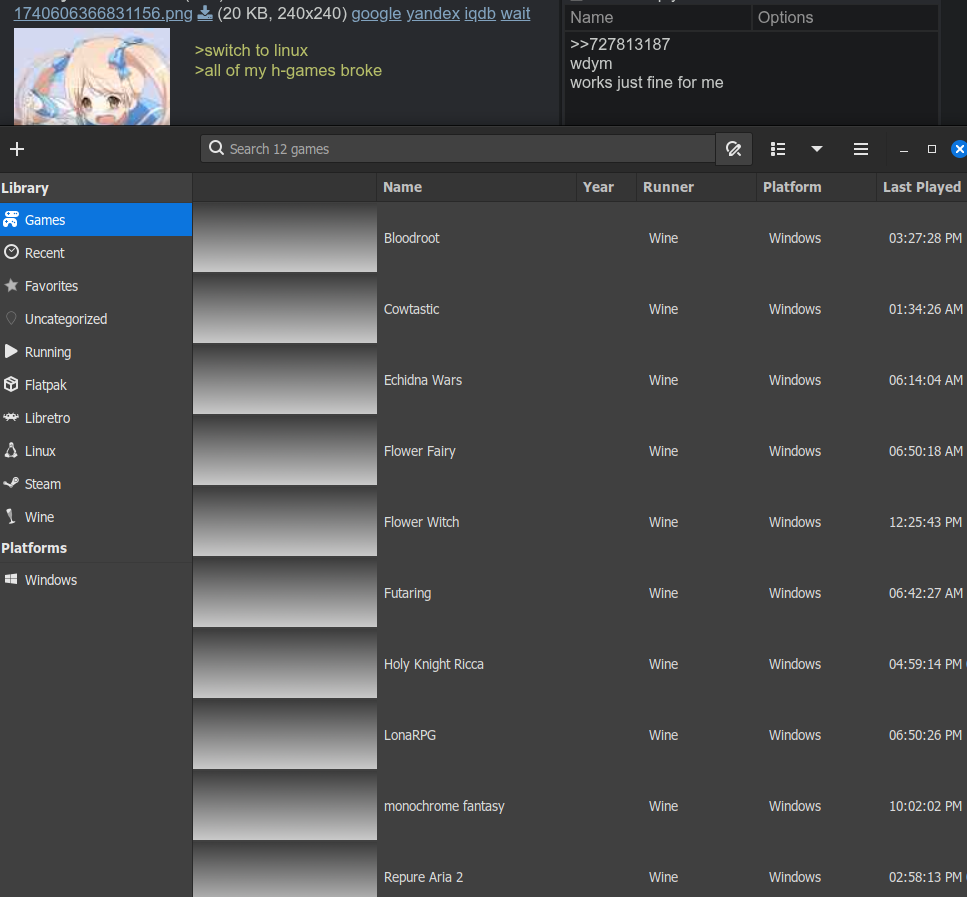Click the Wine glass icon

pyautogui.click(x=10, y=516)
